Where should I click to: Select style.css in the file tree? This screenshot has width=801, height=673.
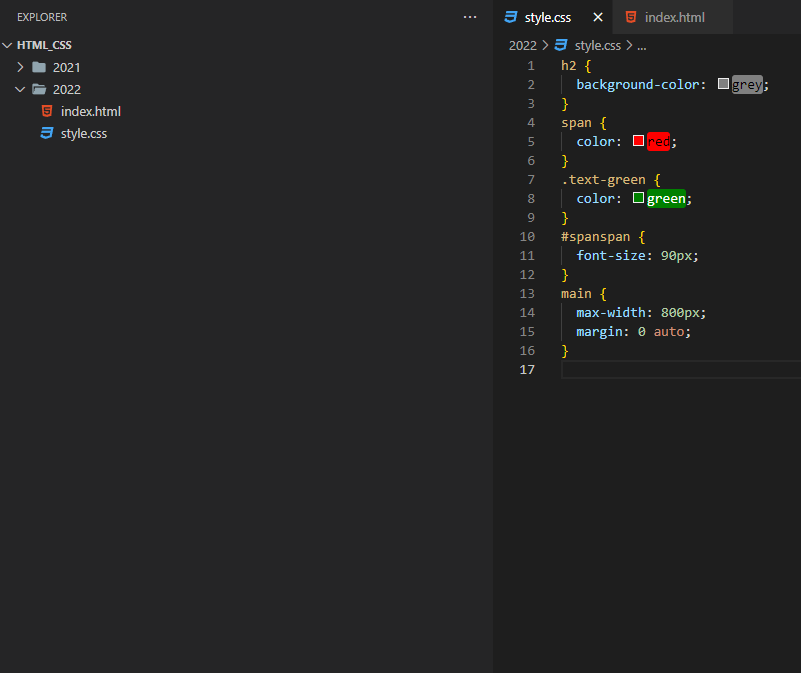pyautogui.click(x=83, y=133)
